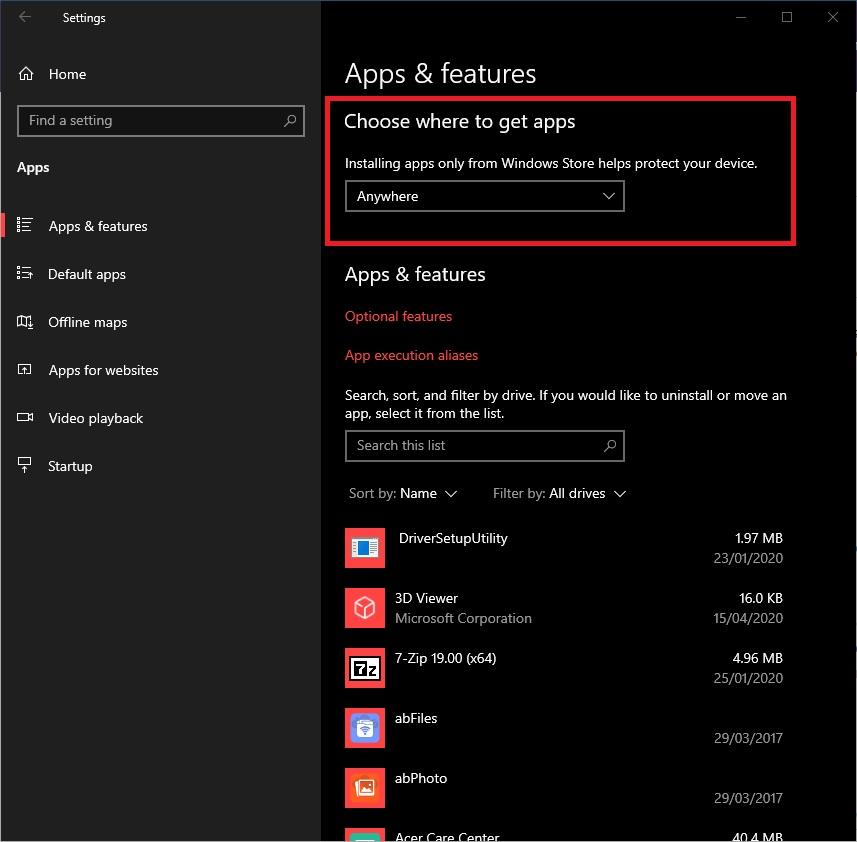Click the Video playback icon

[26, 418]
